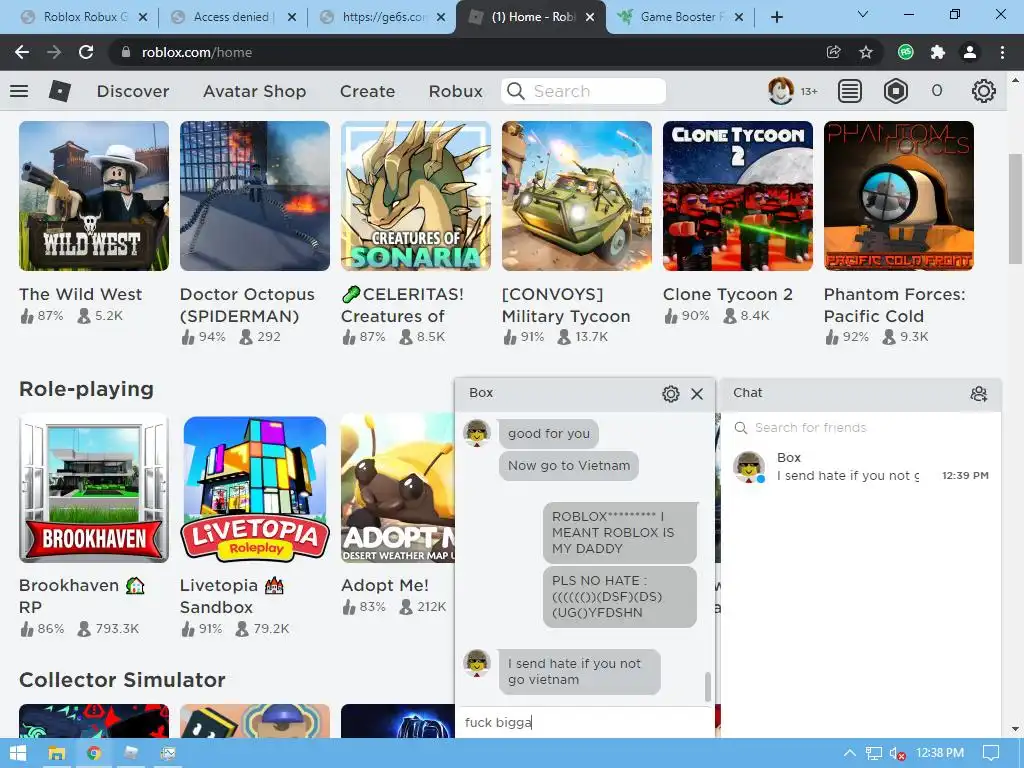Viewport: 1024px width, 768px height.
Task: Click the Roblox logo icon
Action: tap(59, 91)
